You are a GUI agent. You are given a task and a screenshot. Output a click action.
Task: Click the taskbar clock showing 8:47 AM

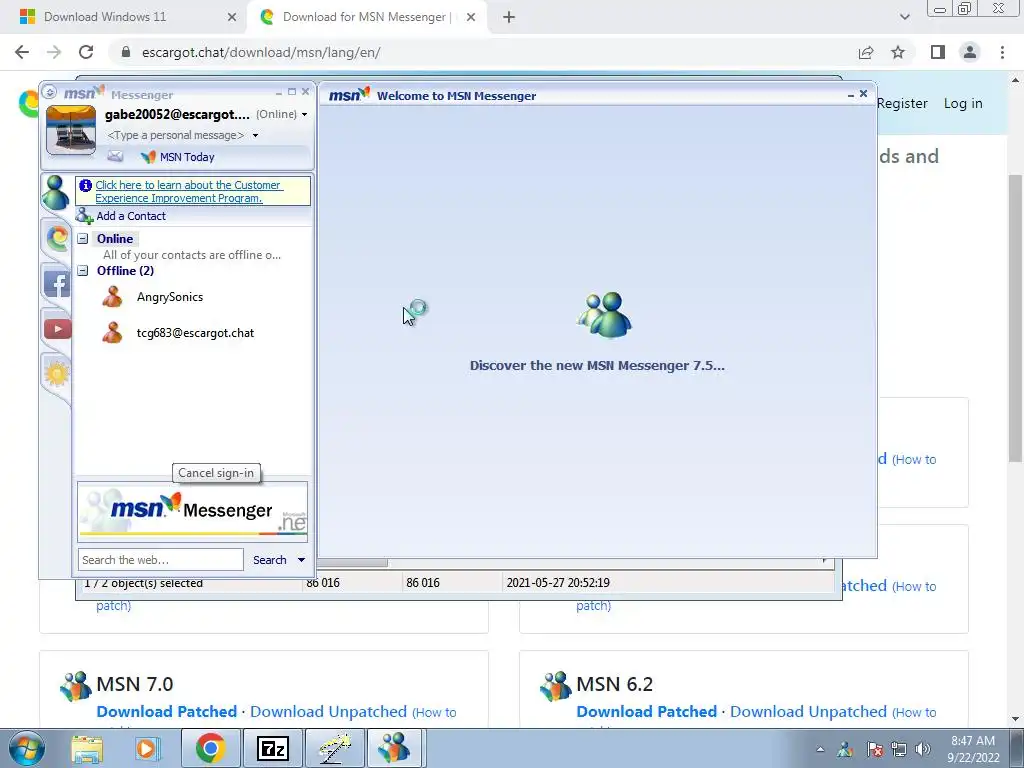click(x=973, y=749)
